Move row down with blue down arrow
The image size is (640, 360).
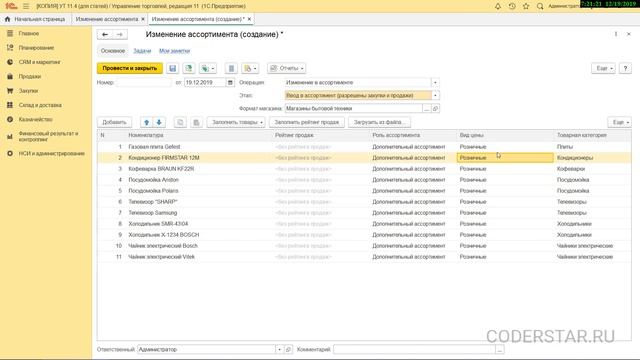pos(159,122)
